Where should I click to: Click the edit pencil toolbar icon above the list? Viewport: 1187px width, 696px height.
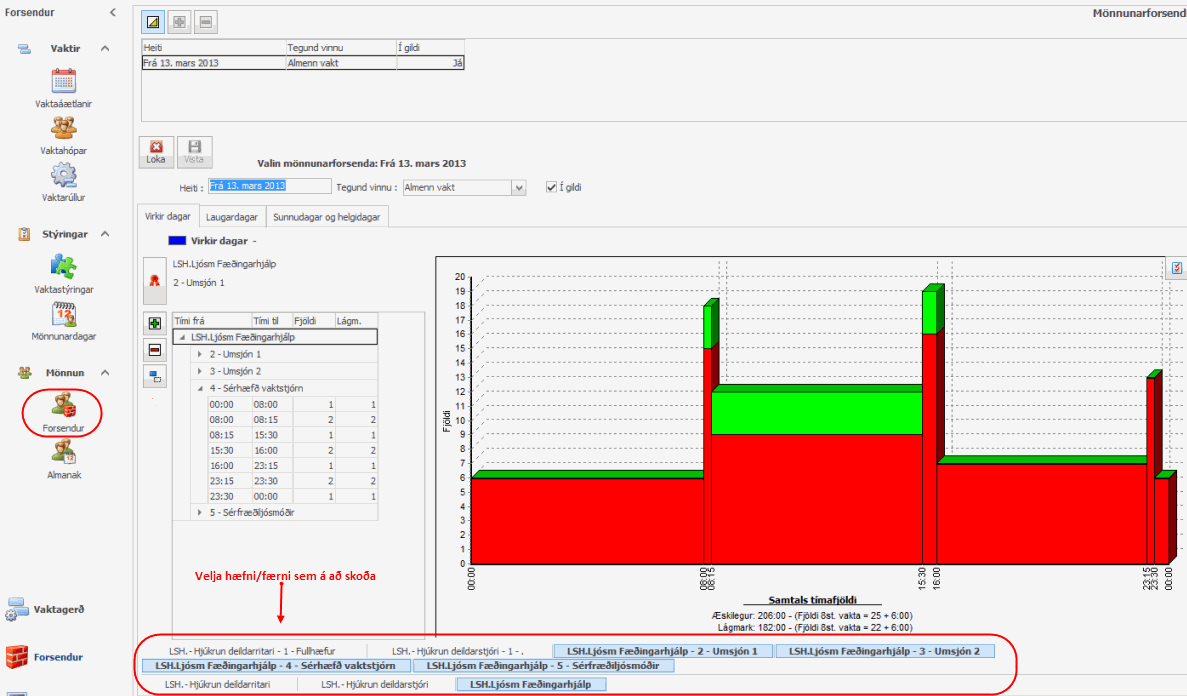(153, 22)
